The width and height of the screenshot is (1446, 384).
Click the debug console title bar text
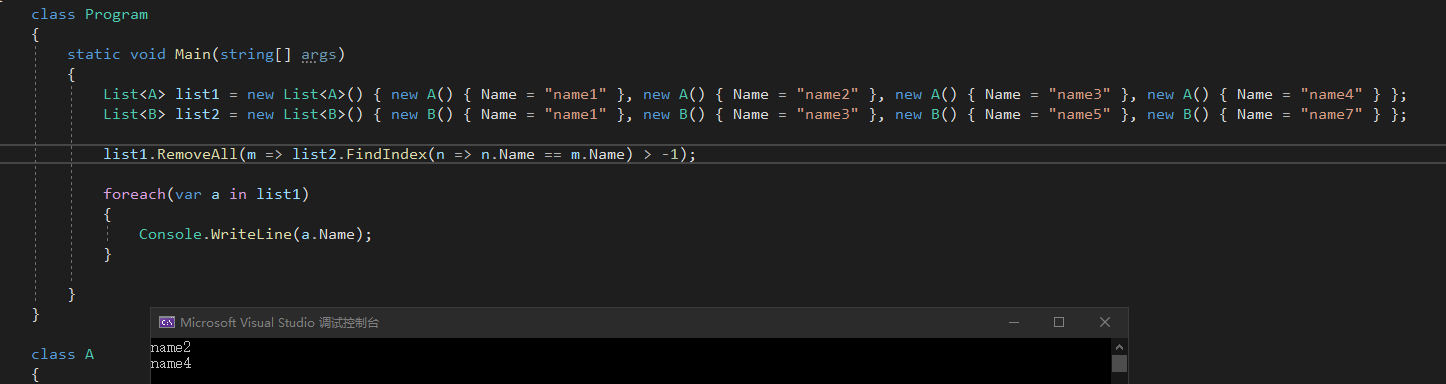(x=280, y=323)
